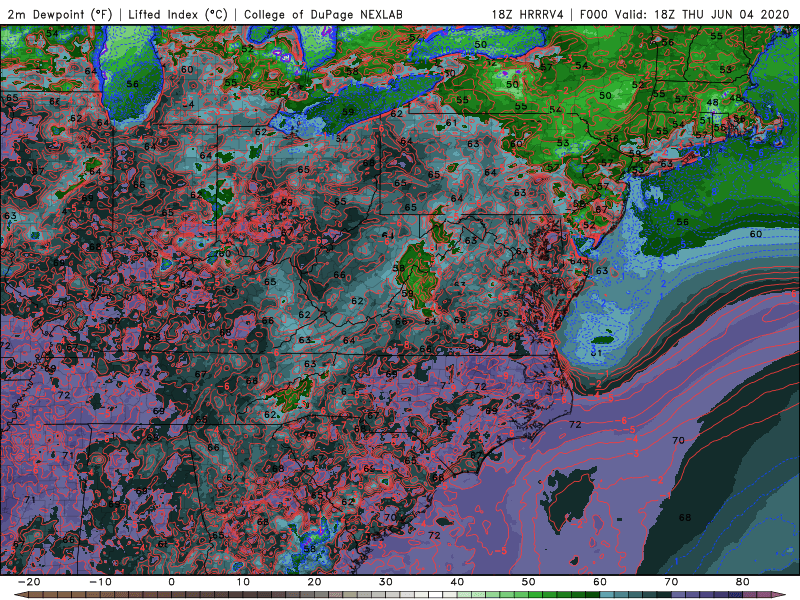The width and height of the screenshot is (800, 600).
Task: Click the '40' color scale label
Action: pos(457,582)
